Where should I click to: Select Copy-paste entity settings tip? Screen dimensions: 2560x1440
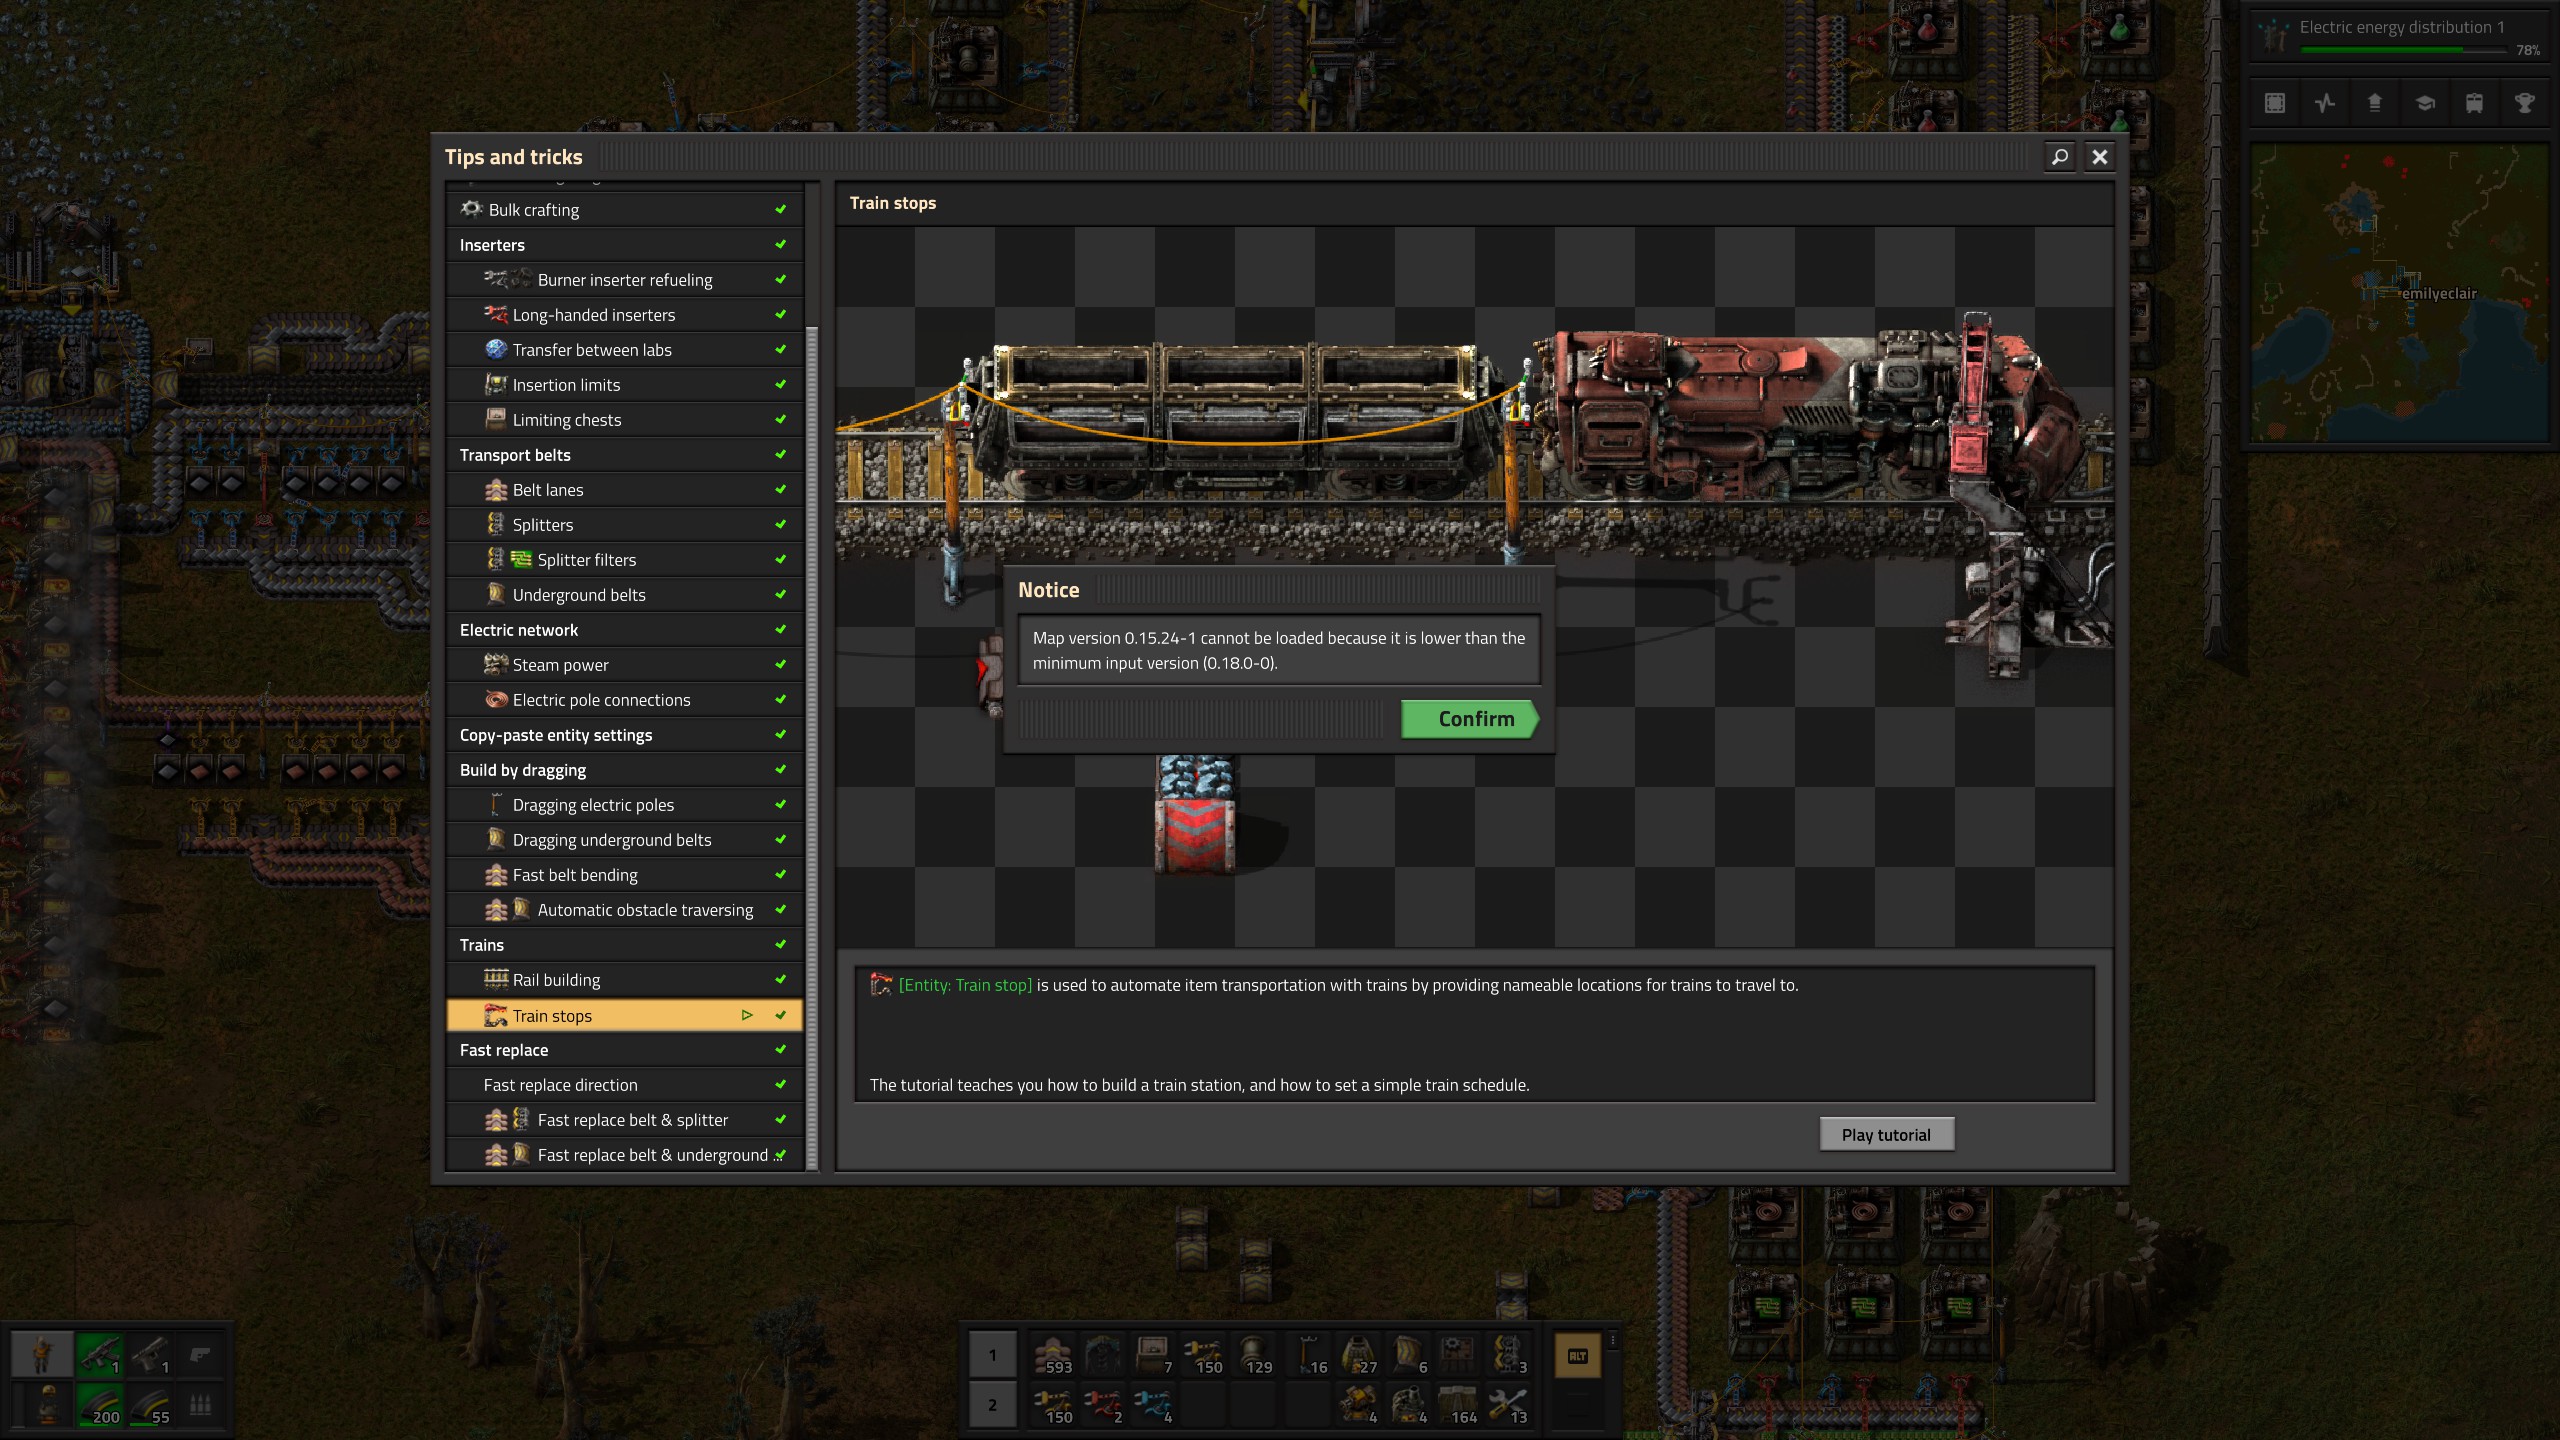[624, 735]
